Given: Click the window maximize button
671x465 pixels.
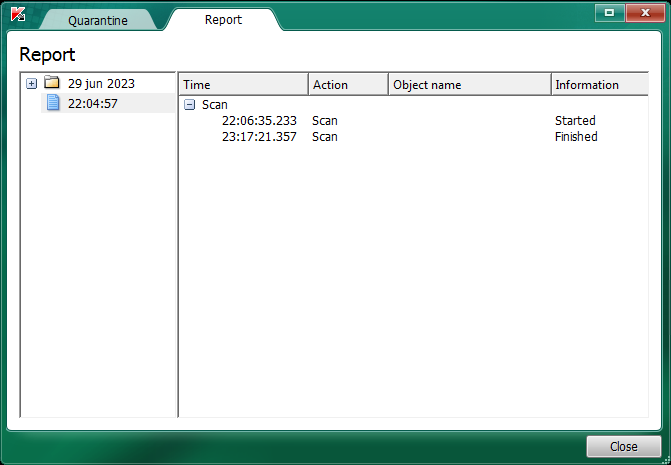Looking at the screenshot, I should [608, 12].
